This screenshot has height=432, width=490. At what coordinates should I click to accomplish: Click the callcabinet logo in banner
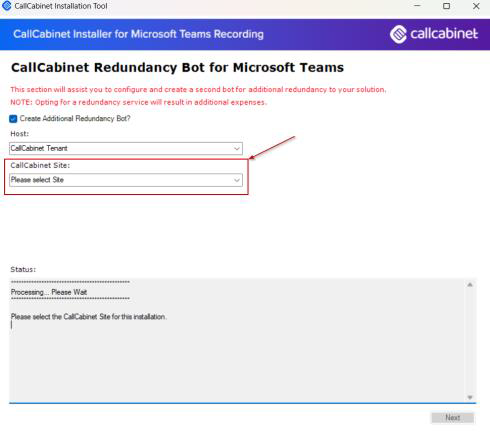point(434,34)
